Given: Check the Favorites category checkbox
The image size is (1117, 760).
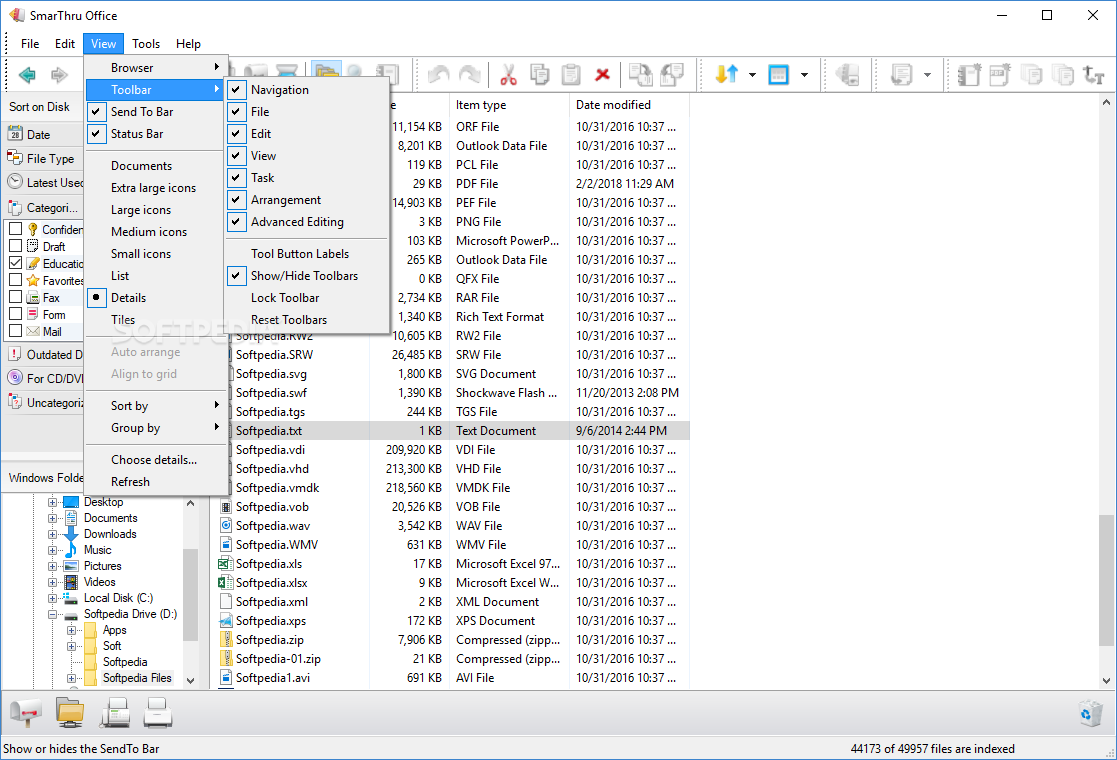Looking at the screenshot, I should 15,280.
